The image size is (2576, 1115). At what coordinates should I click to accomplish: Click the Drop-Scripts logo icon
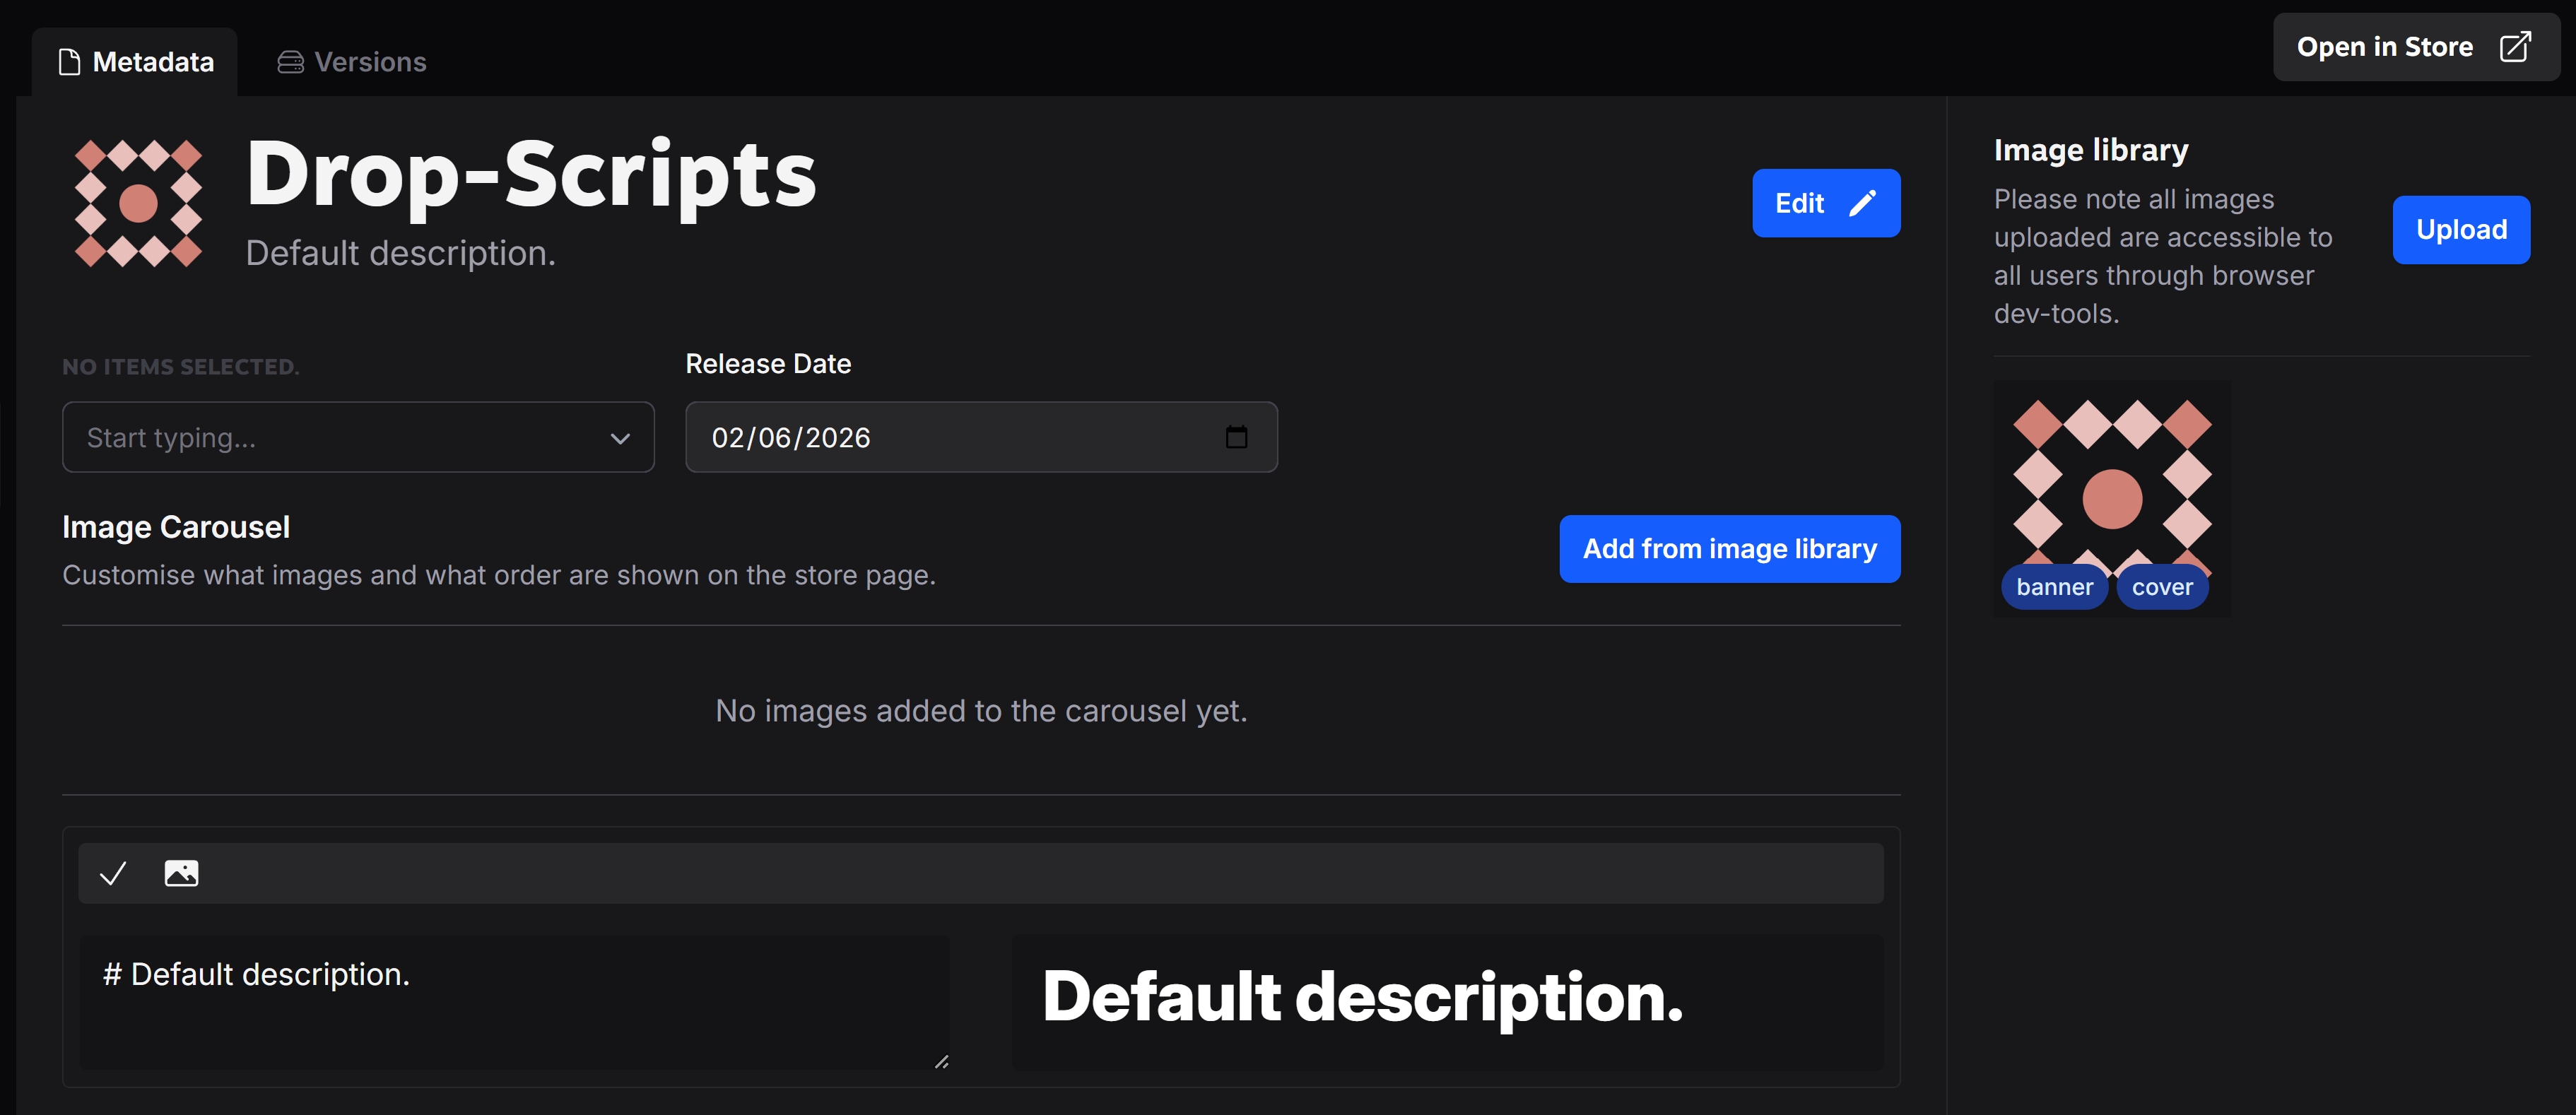click(139, 203)
